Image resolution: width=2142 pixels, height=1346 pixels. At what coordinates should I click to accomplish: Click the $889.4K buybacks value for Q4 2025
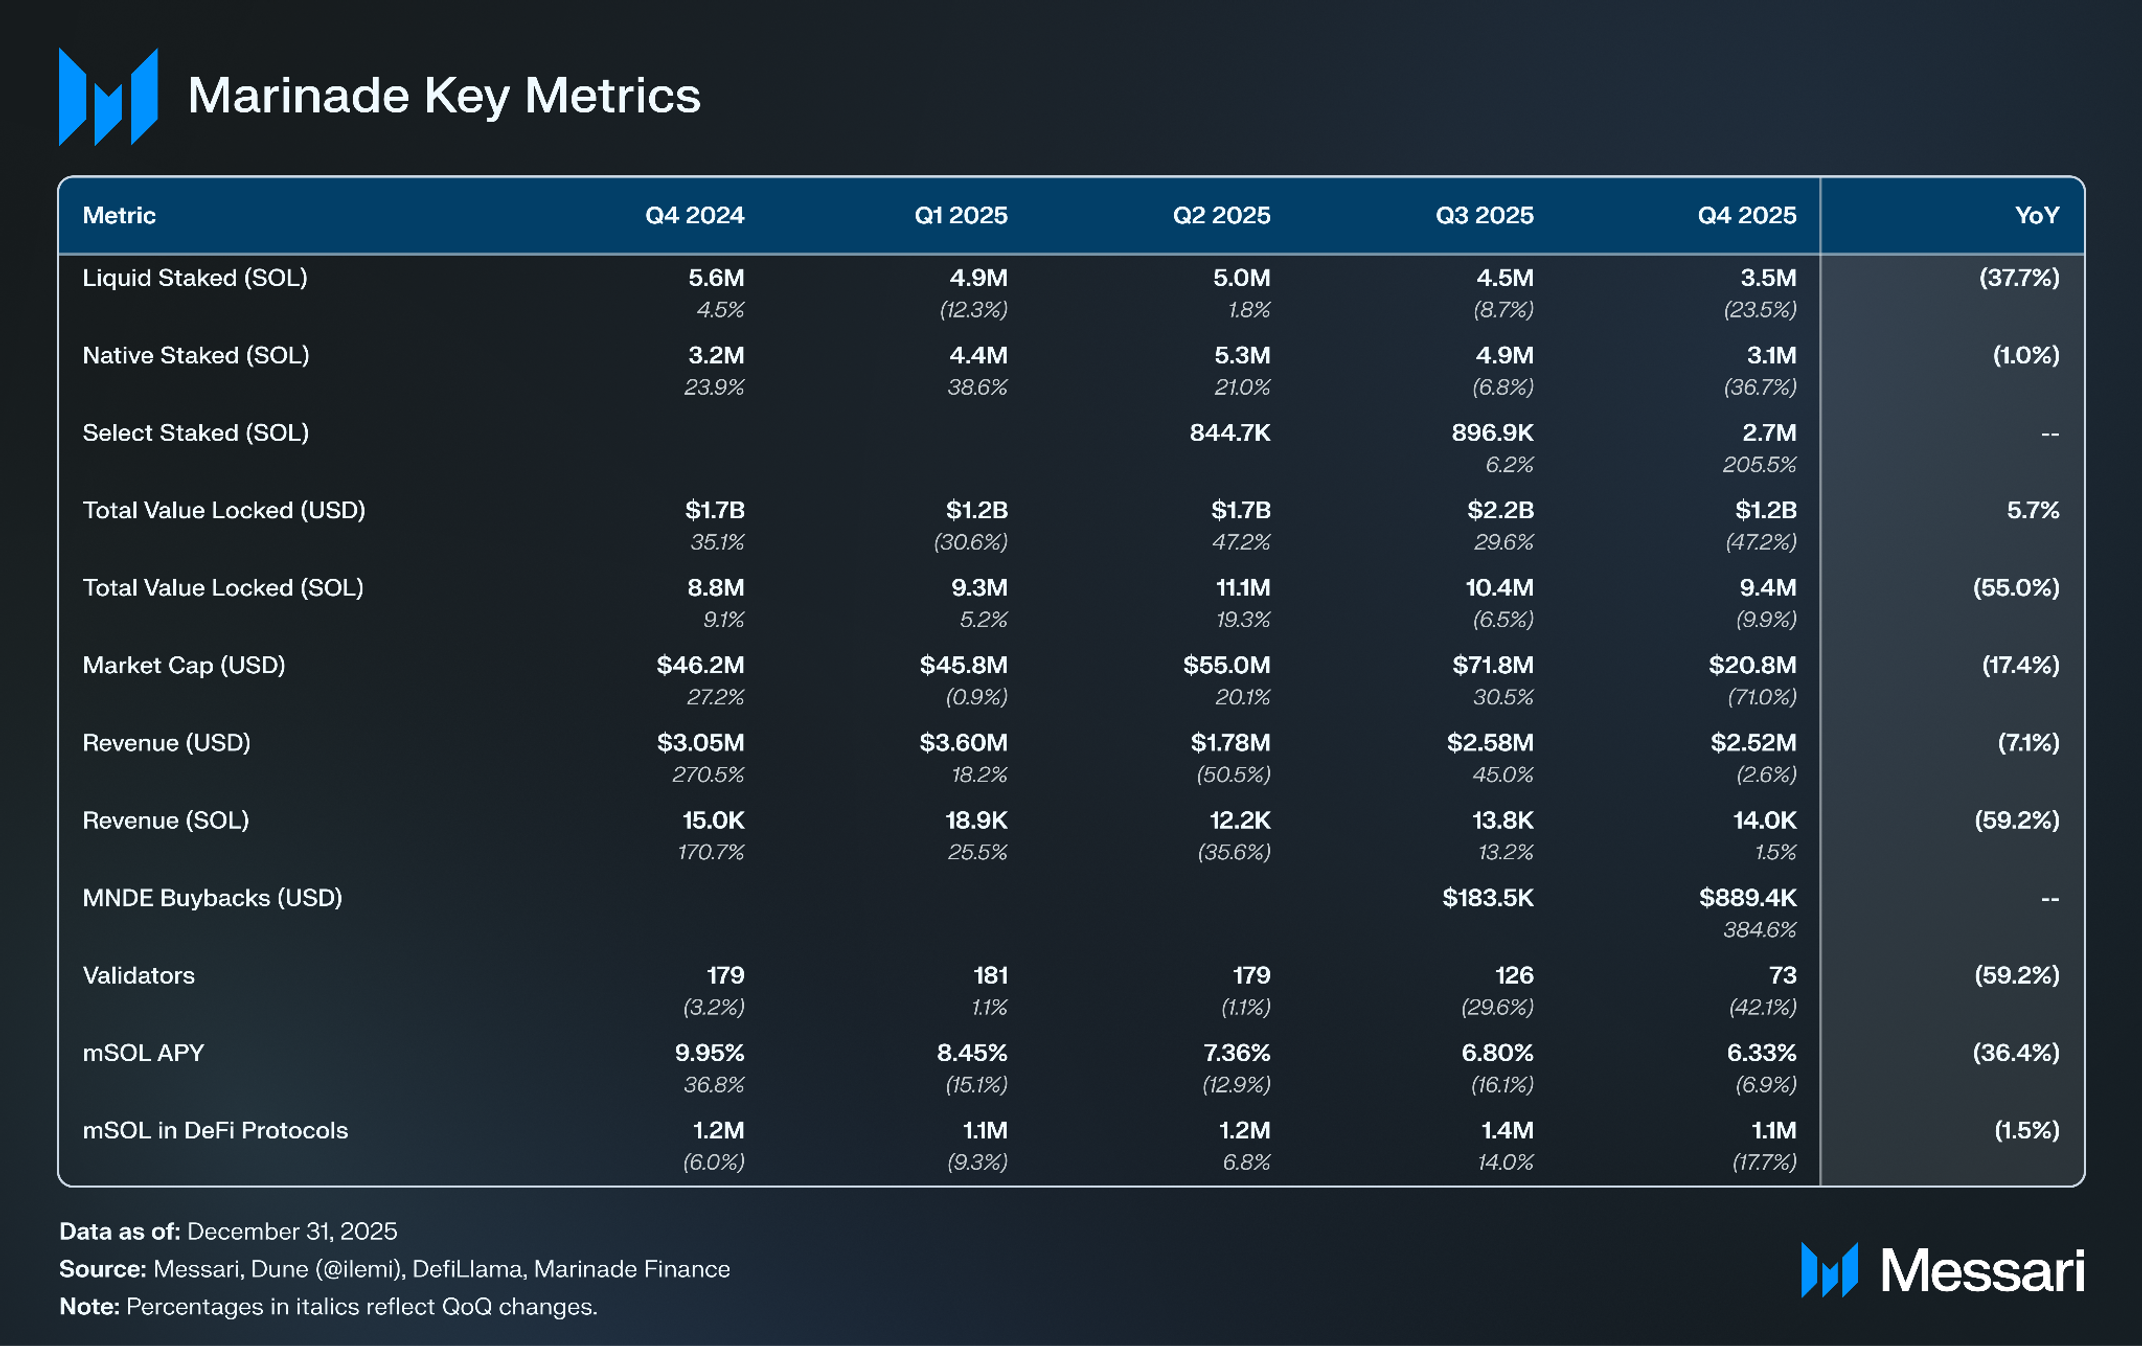(x=1747, y=898)
